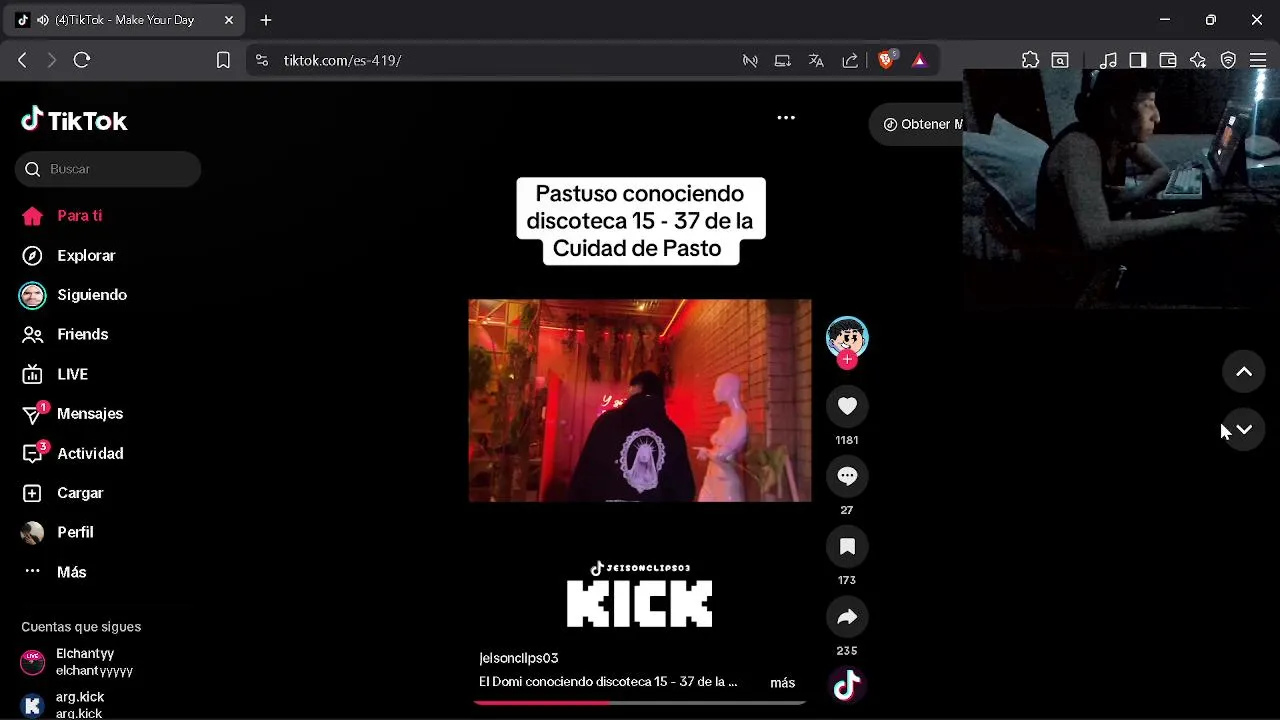Open browser share page icon
Image resolution: width=1280 pixels, height=720 pixels.
[850, 60]
